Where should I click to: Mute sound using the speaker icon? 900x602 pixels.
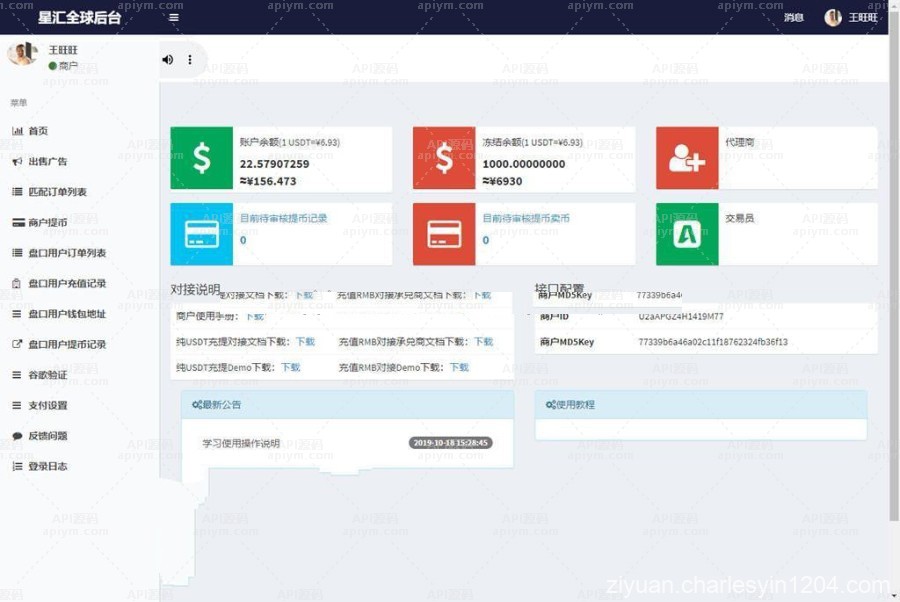[167, 60]
